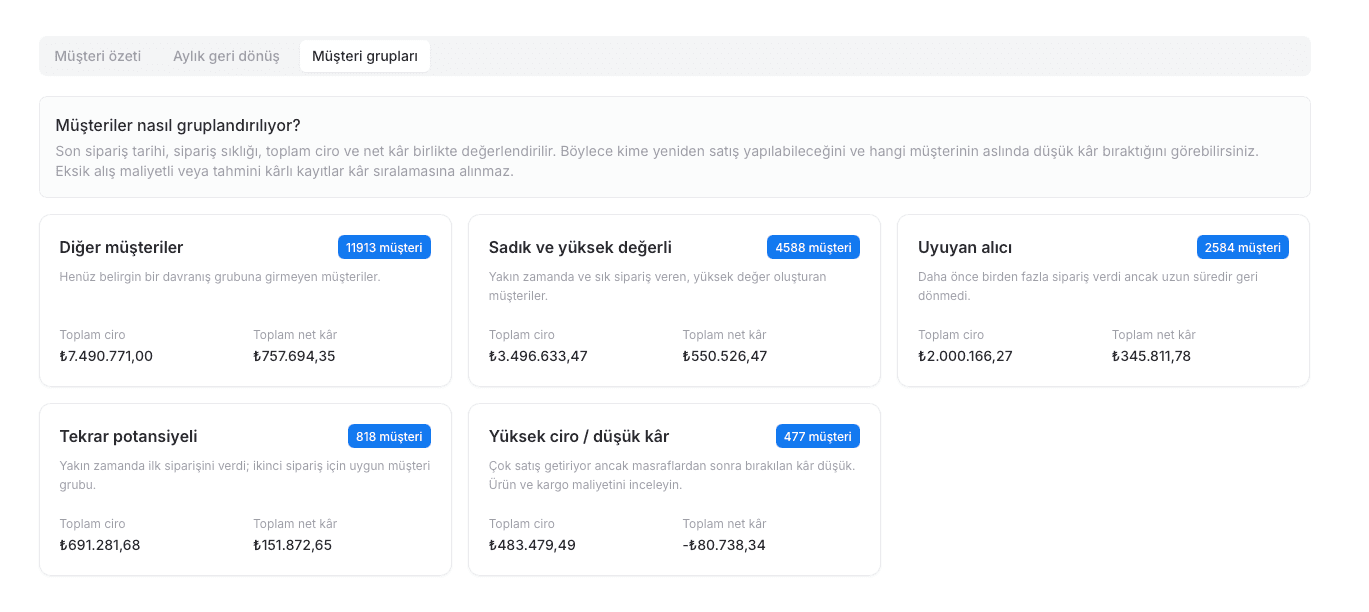Open the Yüksek ciro / düşük kâr heading
Image resolution: width=1369 pixels, height=612 pixels.
[579, 436]
